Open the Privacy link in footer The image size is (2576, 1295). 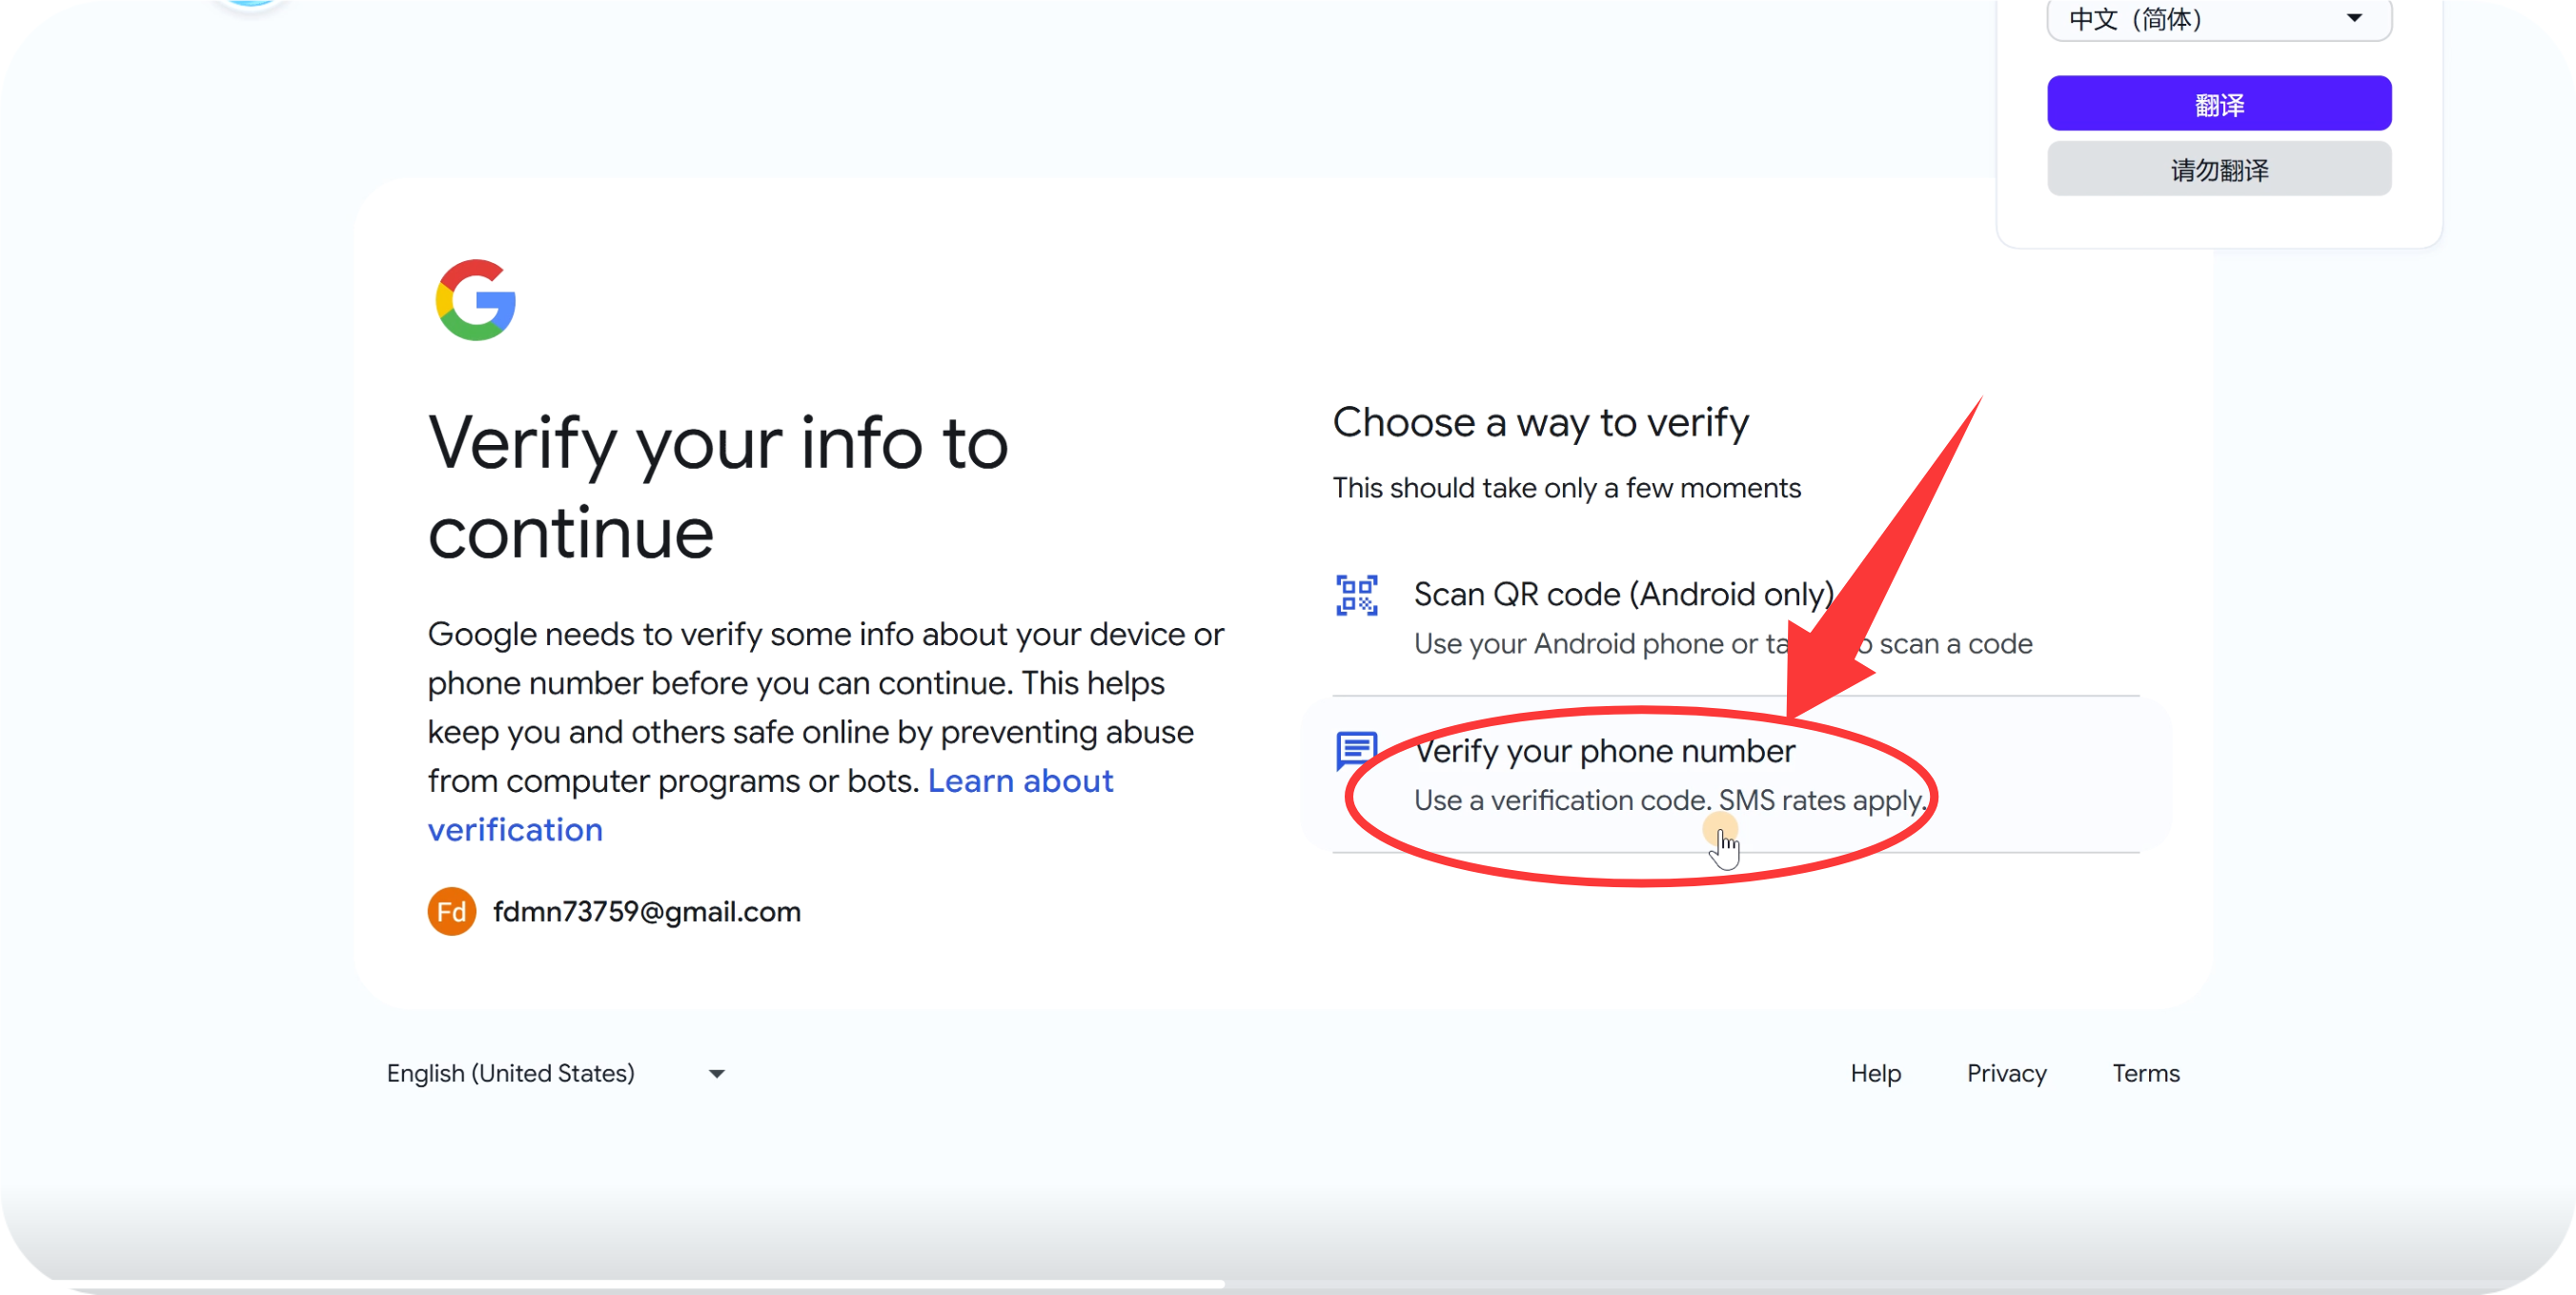[x=2005, y=1073]
